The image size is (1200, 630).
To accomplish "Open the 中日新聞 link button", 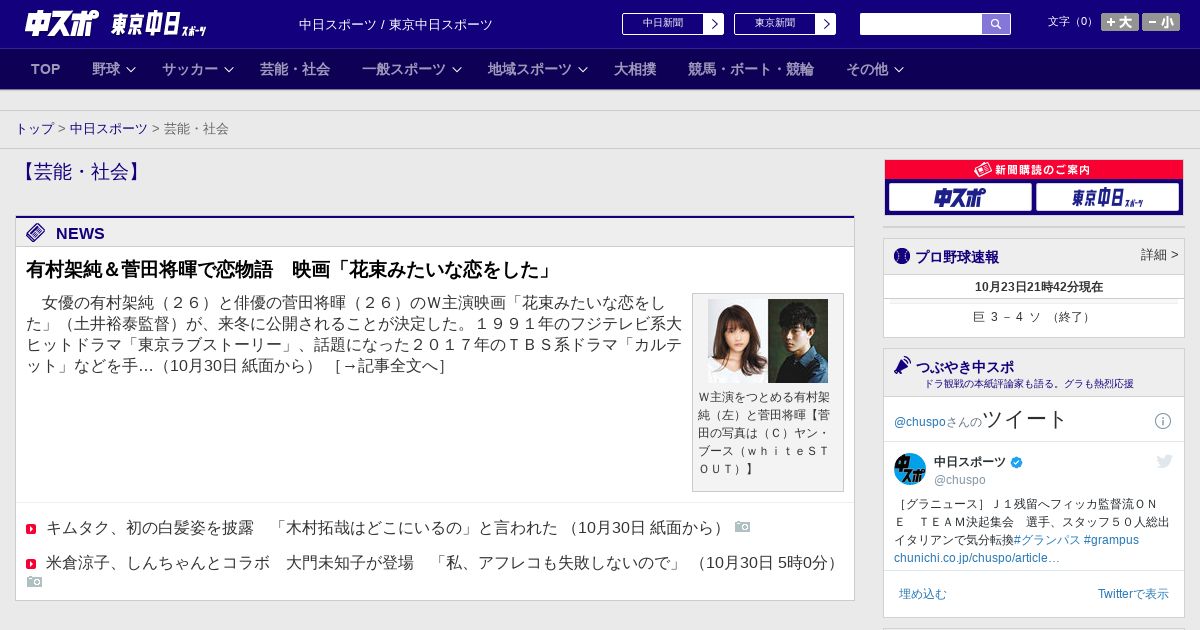I will [663, 24].
